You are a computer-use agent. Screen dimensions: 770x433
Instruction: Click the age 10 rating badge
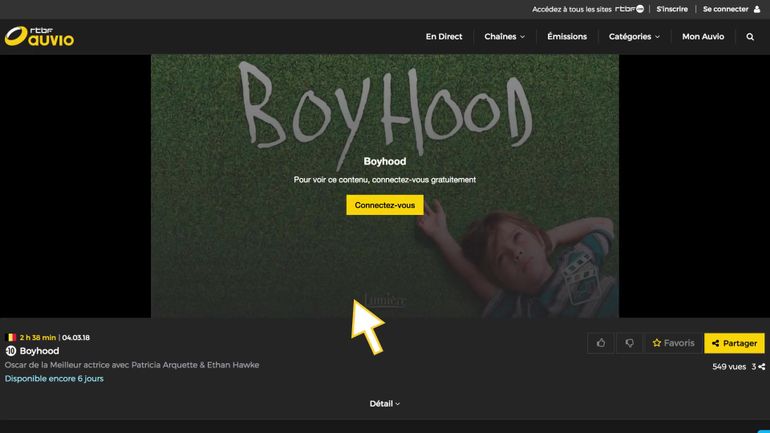point(11,351)
